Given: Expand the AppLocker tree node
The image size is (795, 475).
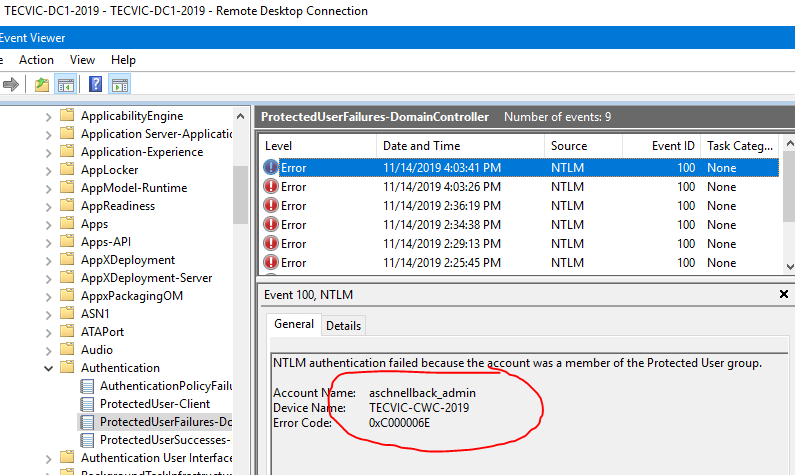Looking at the screenshot, I should point(48,171).
